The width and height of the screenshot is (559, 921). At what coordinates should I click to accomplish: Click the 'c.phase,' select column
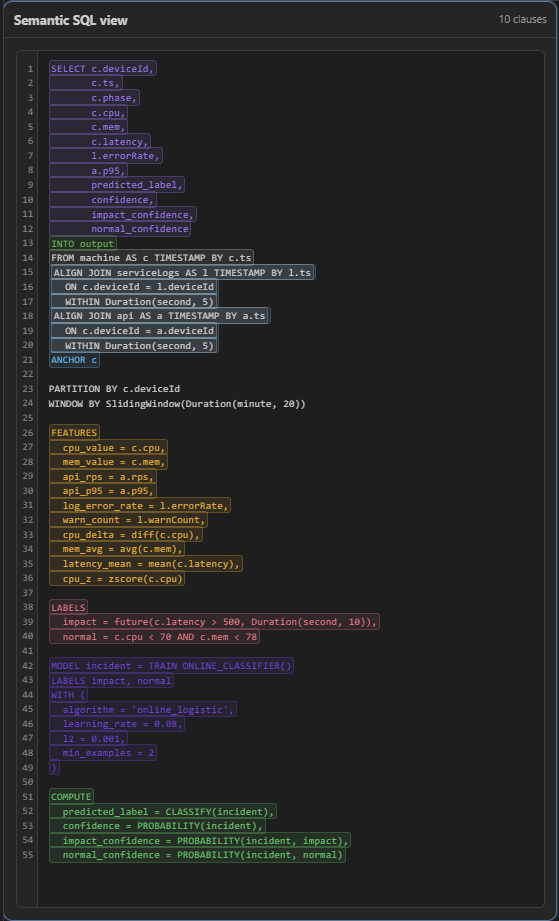click(95, 98)
